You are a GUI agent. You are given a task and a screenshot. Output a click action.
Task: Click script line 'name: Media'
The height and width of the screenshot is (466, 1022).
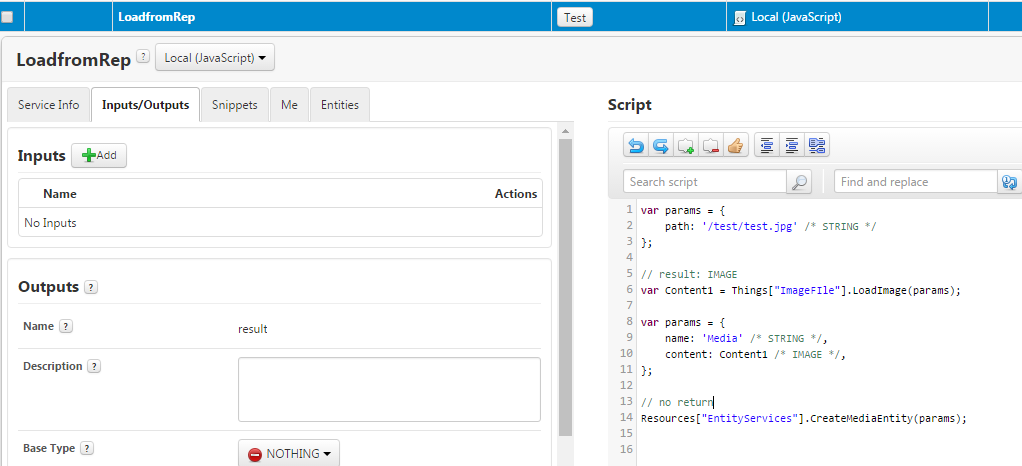pyautogui.click(x=746, y=338)
